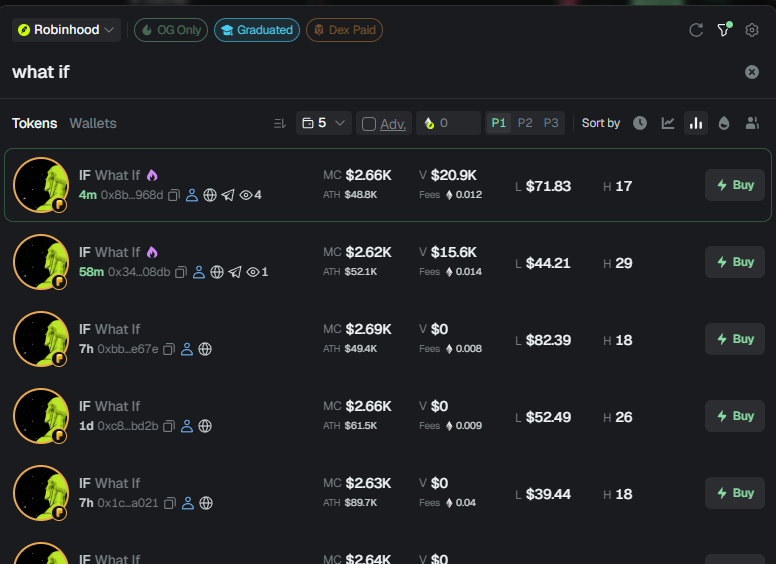Click market cap value $2.69K
This screenshot has width=776, height=564.
[369, 329]
